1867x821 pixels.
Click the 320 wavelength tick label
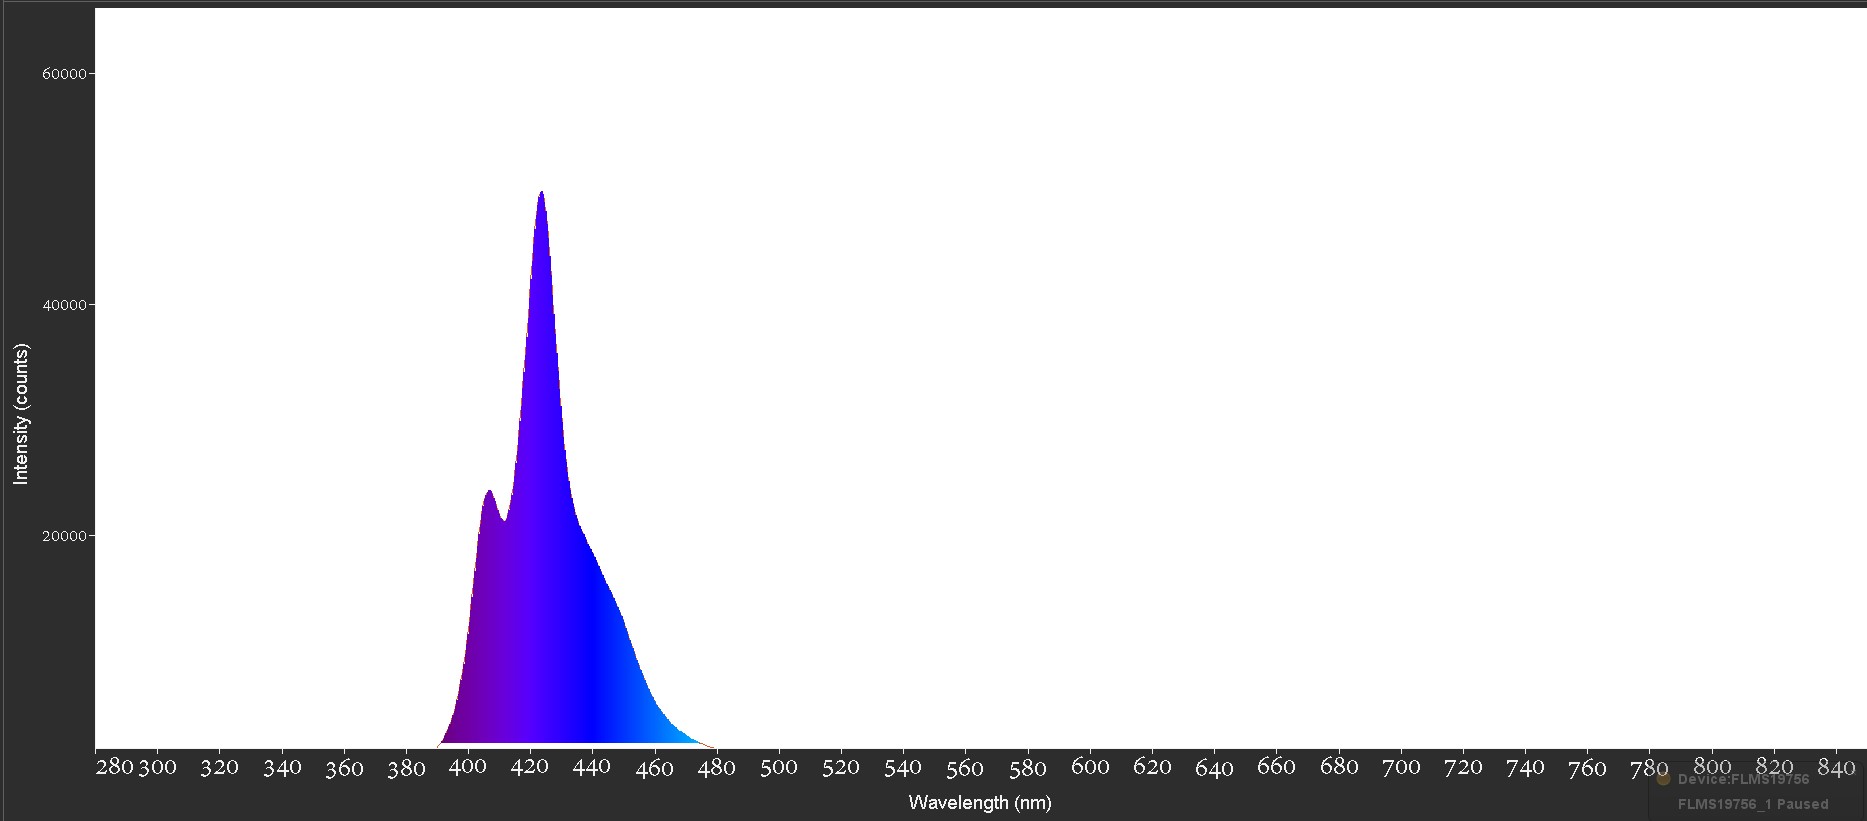coord(219,767)
